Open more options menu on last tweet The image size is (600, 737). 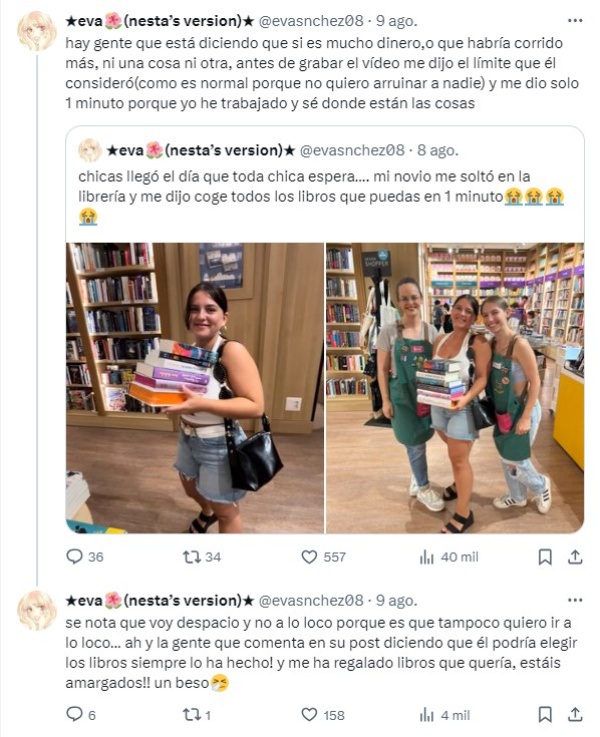(x=575, y=600)
